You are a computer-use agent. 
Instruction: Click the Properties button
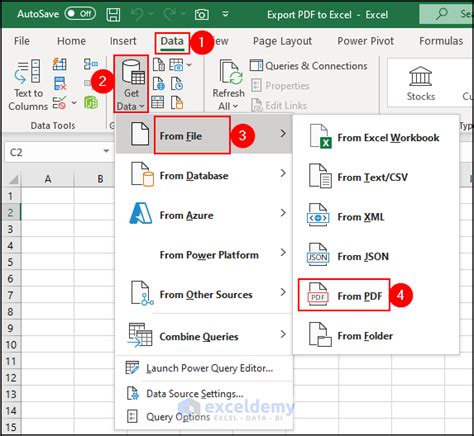[280, 86]
